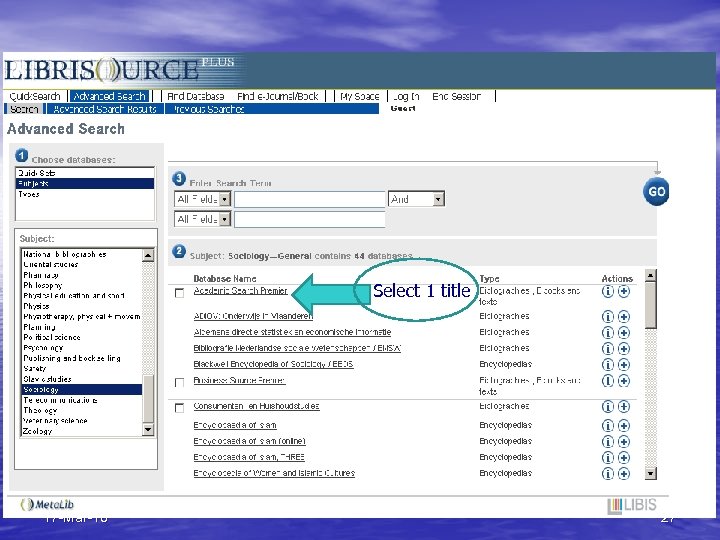Add Academic Search Premier to My Space
This screenshot has height=540, width=720.
coord(624,291)
